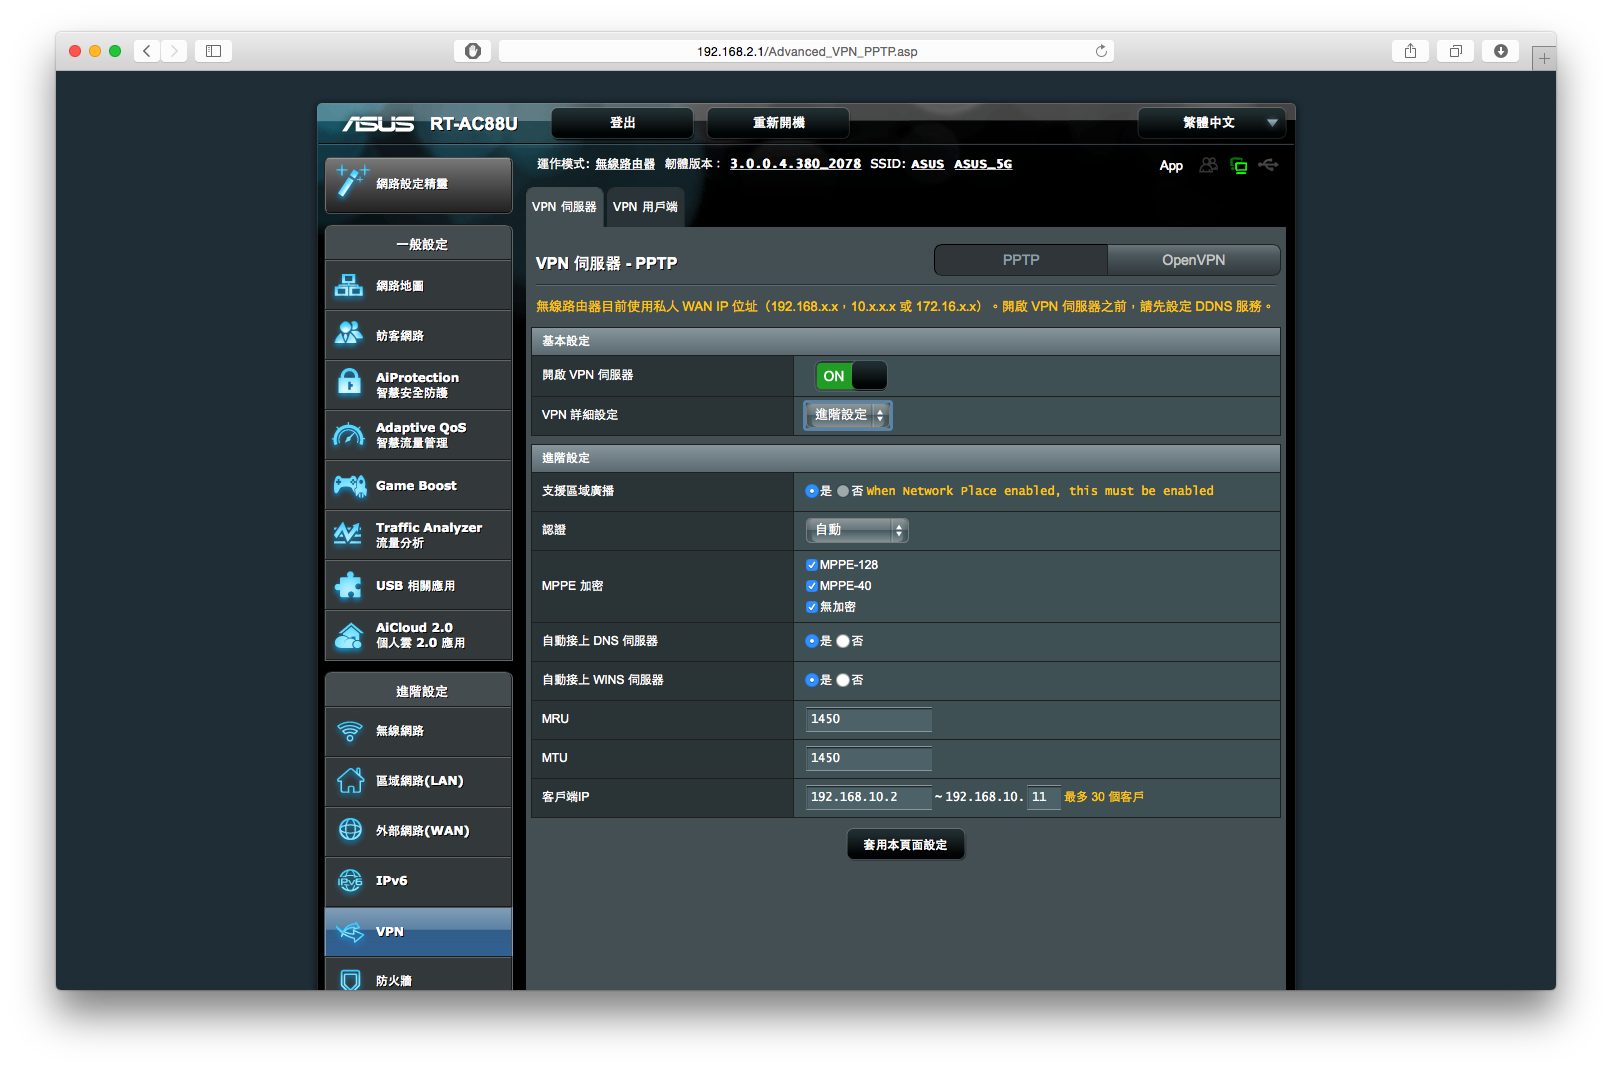The image size is (1612, 1070).
Task: Switch to the VPN client tab
Action: point(645,207)
